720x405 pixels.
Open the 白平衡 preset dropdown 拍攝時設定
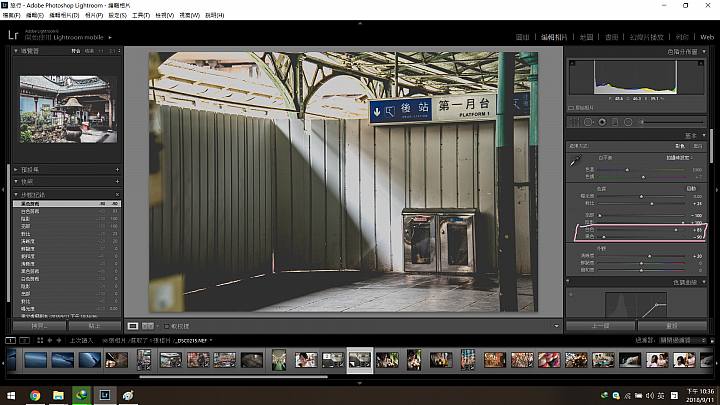(681, 158)
